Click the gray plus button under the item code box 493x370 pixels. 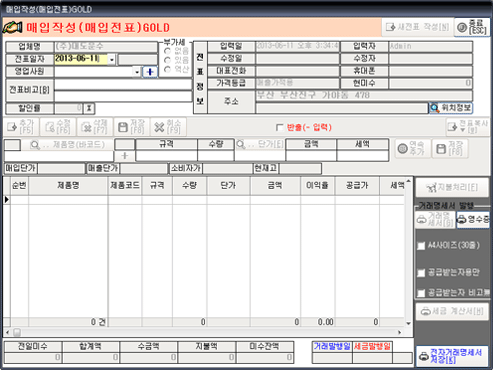[x=125, y=156]
